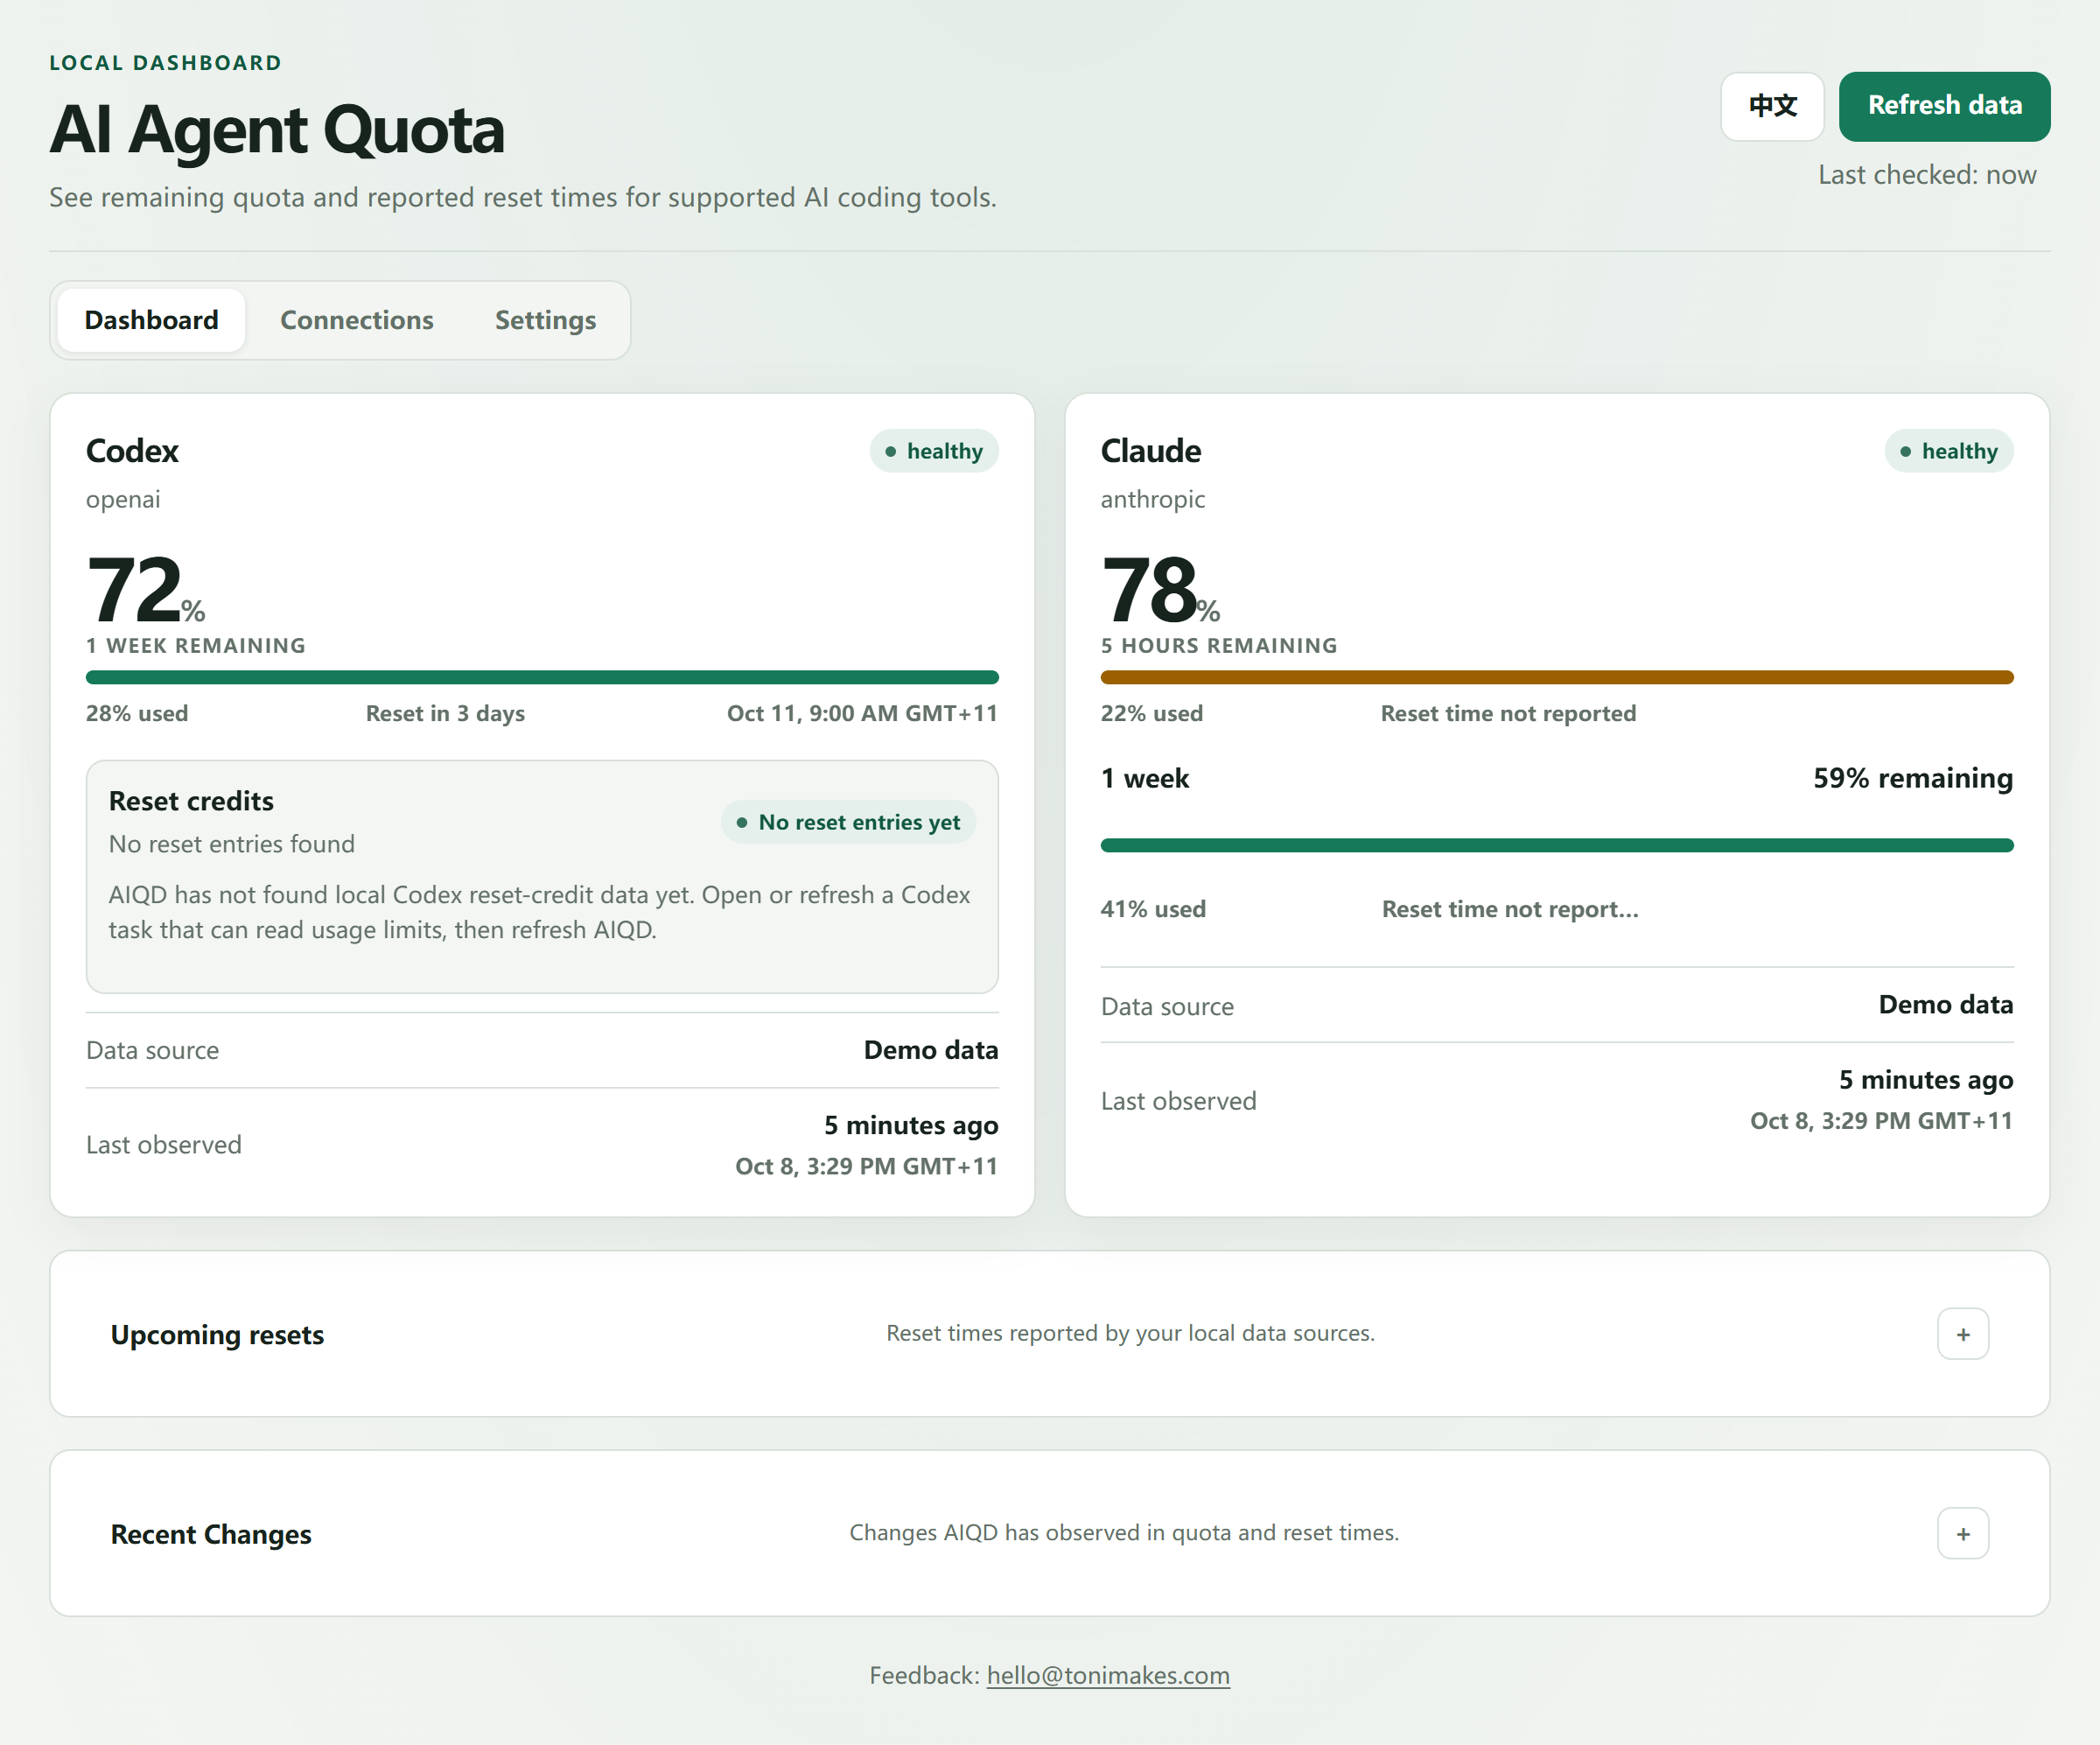Click the Oct 11, 9:00 AM GMT+11 timestamp
This screenshot has width=2100, height=1745.
pos(862,713)
